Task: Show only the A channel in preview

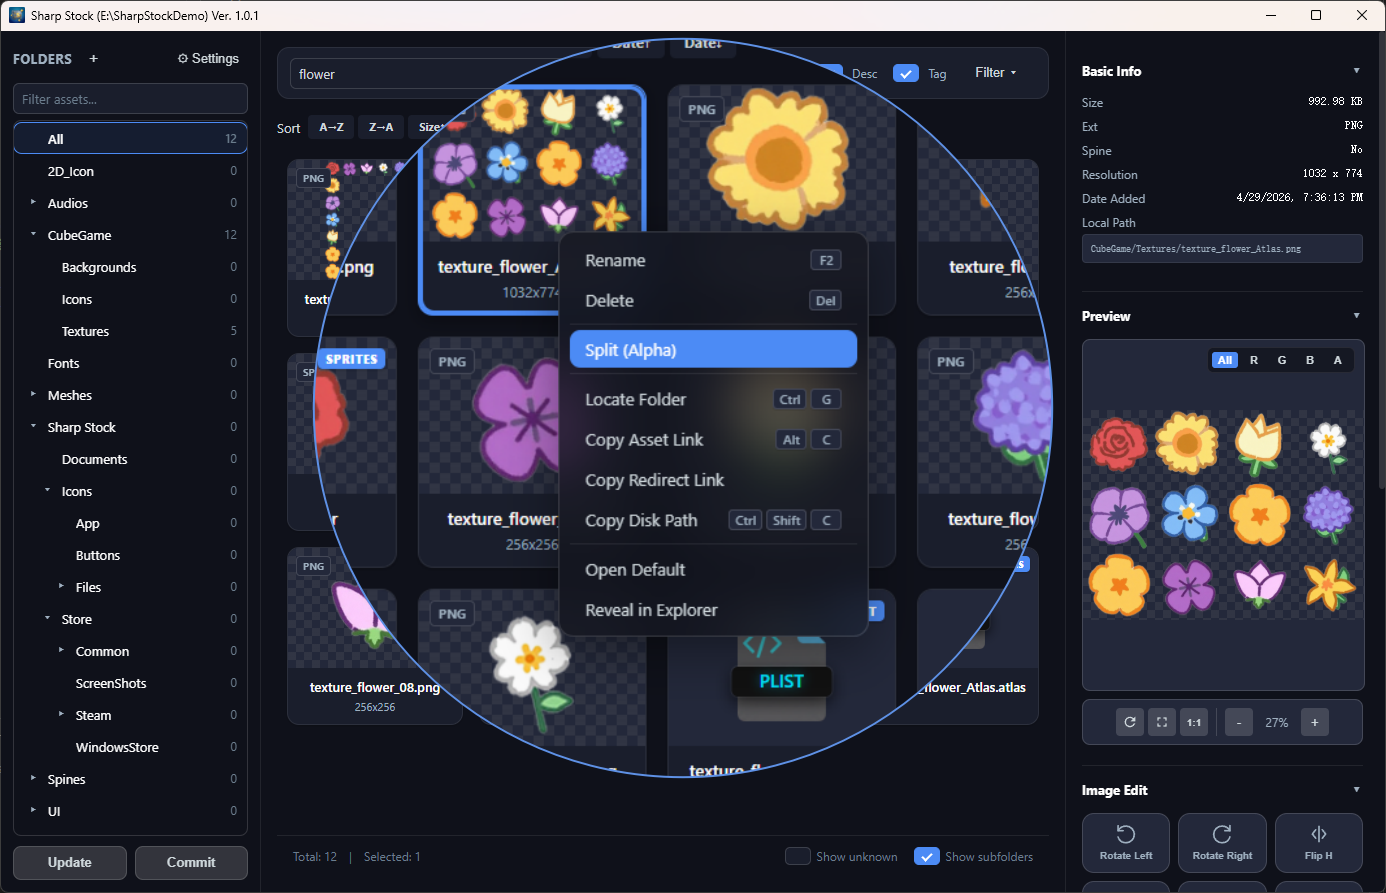Action: [1338, 360]
